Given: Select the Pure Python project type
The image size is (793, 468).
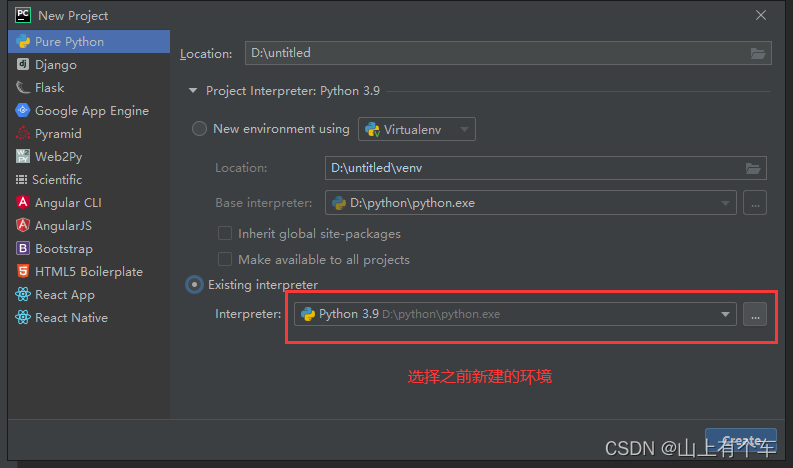Looking at the screenshot, I should coord(89,41).
